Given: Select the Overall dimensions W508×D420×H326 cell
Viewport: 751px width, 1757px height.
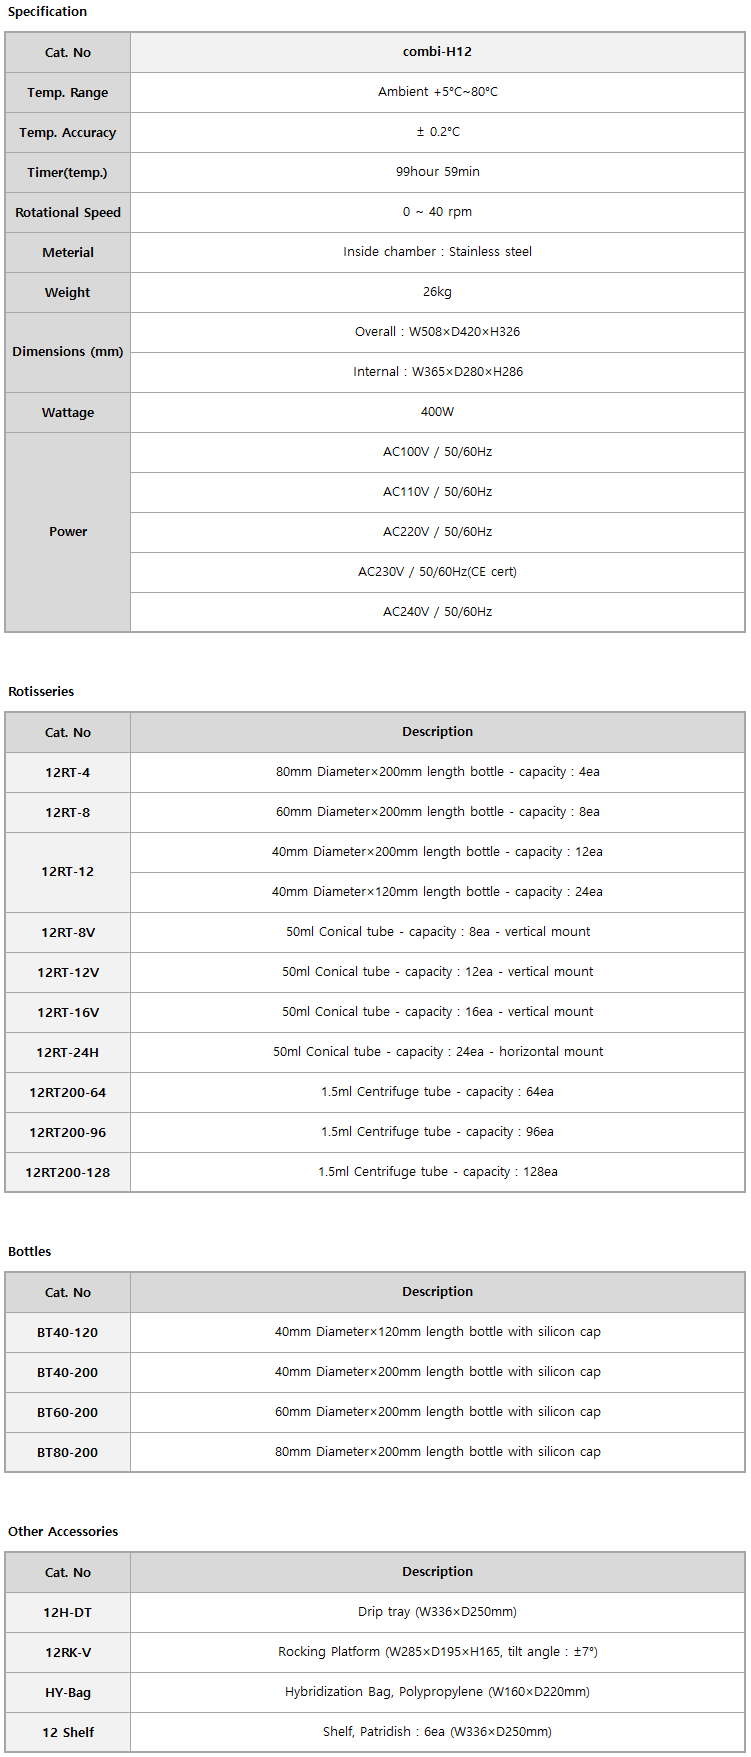Looking at the screenshot, I should [437, 332].
